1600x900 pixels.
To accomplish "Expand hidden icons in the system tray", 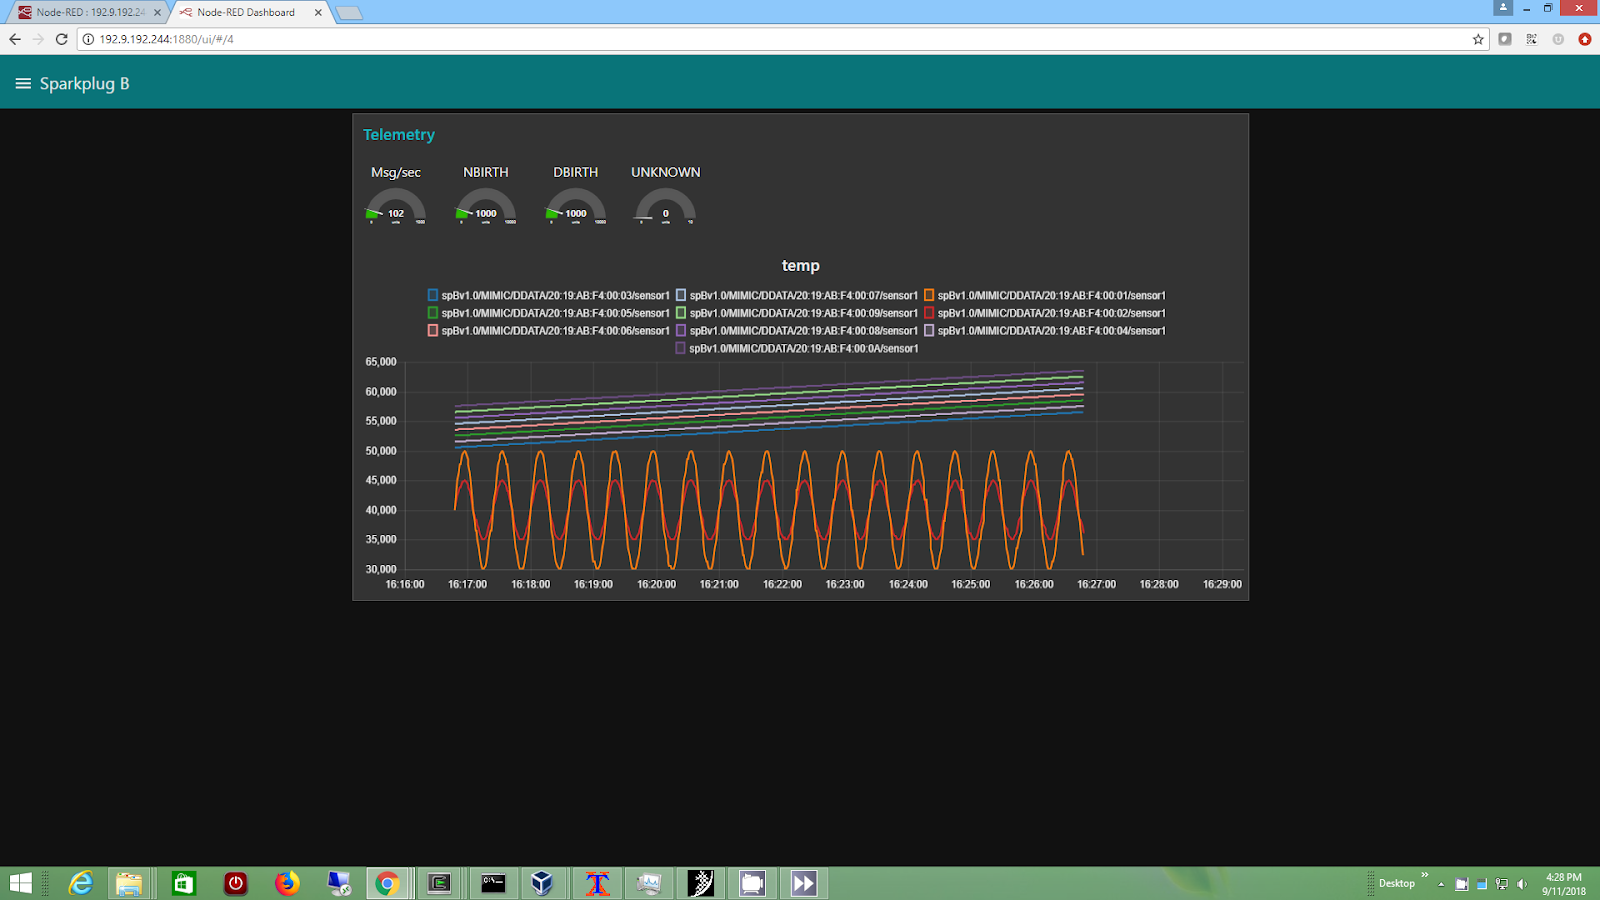I will pos(1441,884).
